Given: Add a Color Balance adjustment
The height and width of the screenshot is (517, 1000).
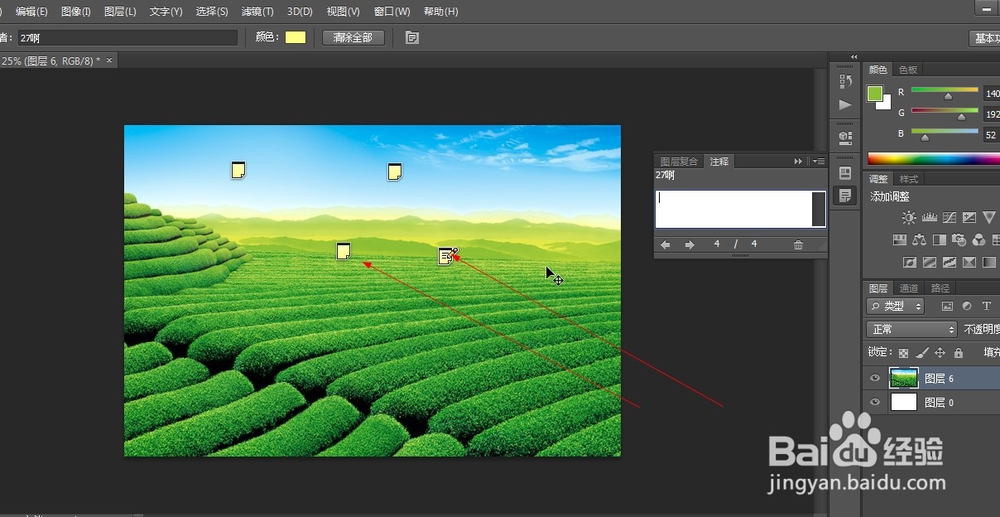Looking at the screenshot, I should 919,240.
